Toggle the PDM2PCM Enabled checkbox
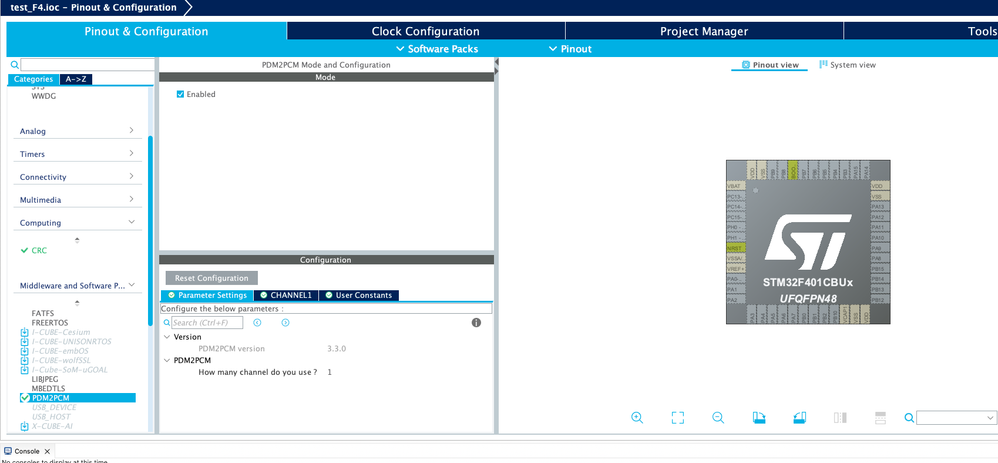 [180, 94]
